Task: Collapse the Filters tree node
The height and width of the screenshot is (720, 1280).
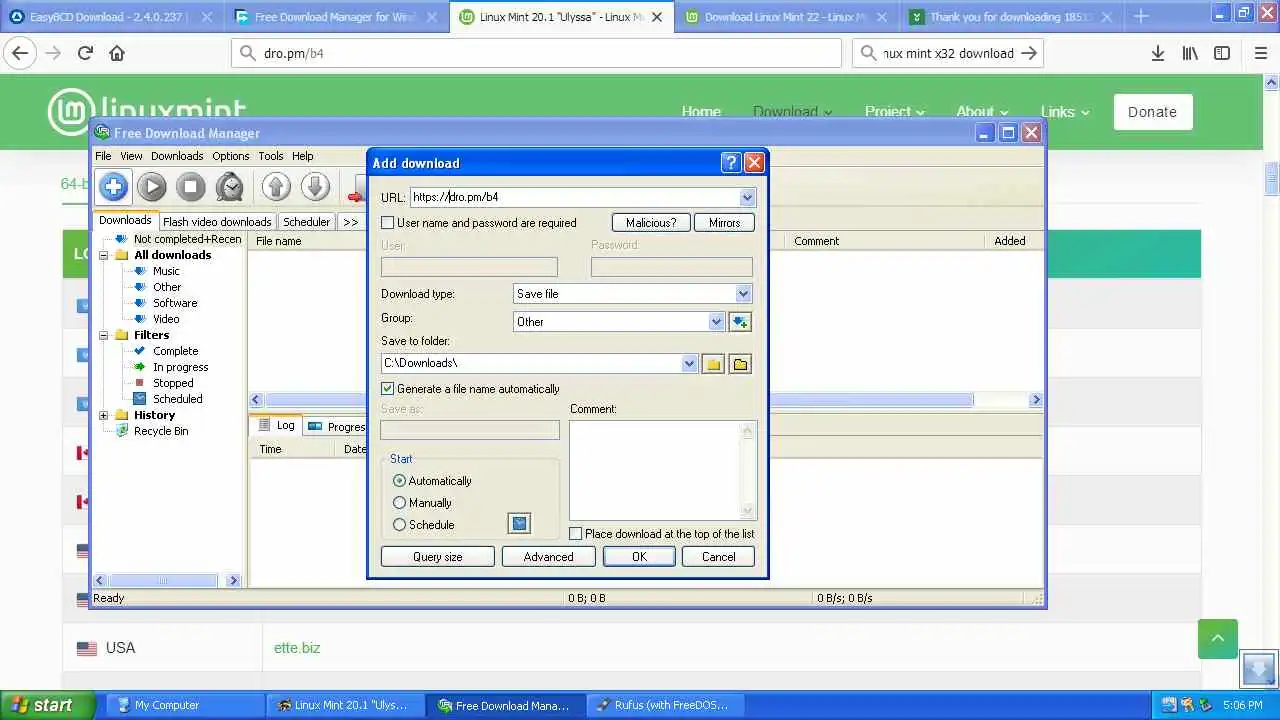Action: (104, 335)
